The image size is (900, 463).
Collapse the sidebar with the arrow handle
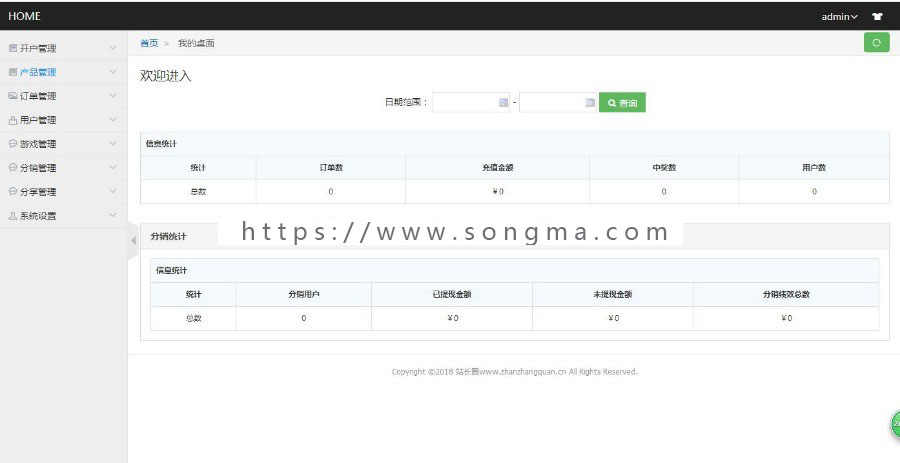pos(133,240)
